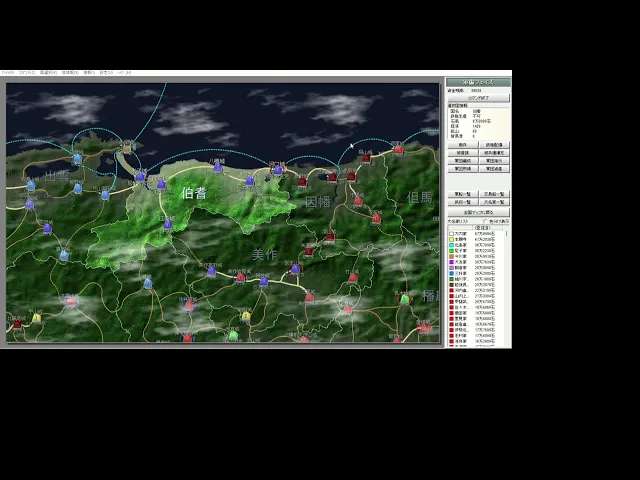640x480 pixels.
Task: Click the 軍団編成 button
Action: 462,161
